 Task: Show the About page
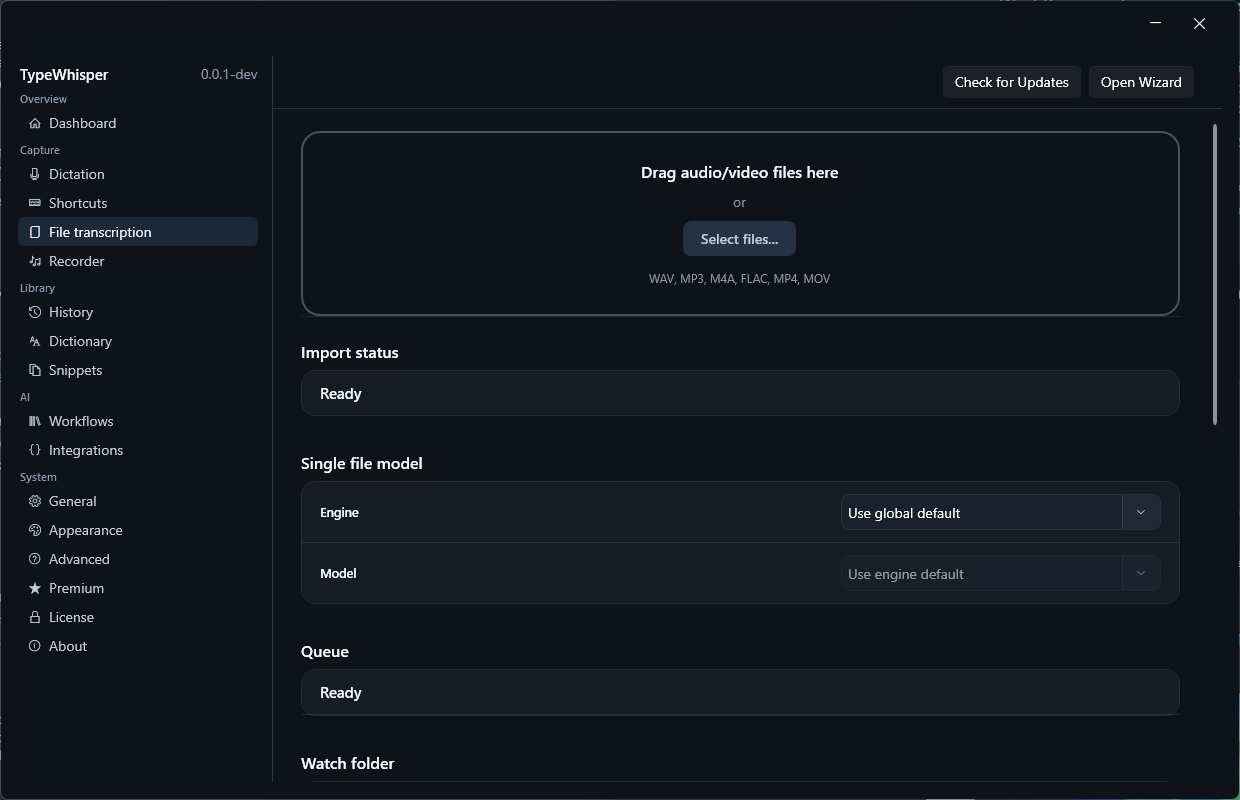(x=138, y=646)
